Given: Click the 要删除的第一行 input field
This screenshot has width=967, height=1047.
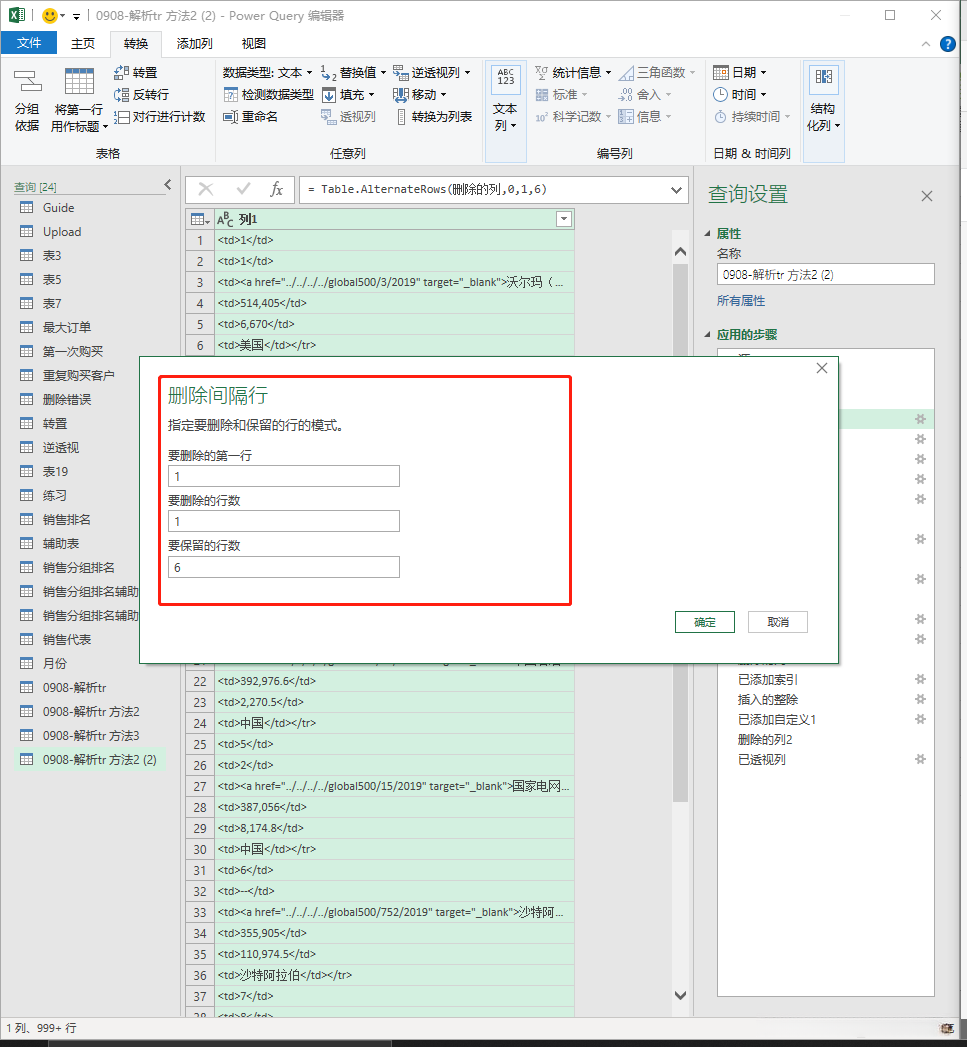Looking at the screenshot, I should tap(284, 476).
